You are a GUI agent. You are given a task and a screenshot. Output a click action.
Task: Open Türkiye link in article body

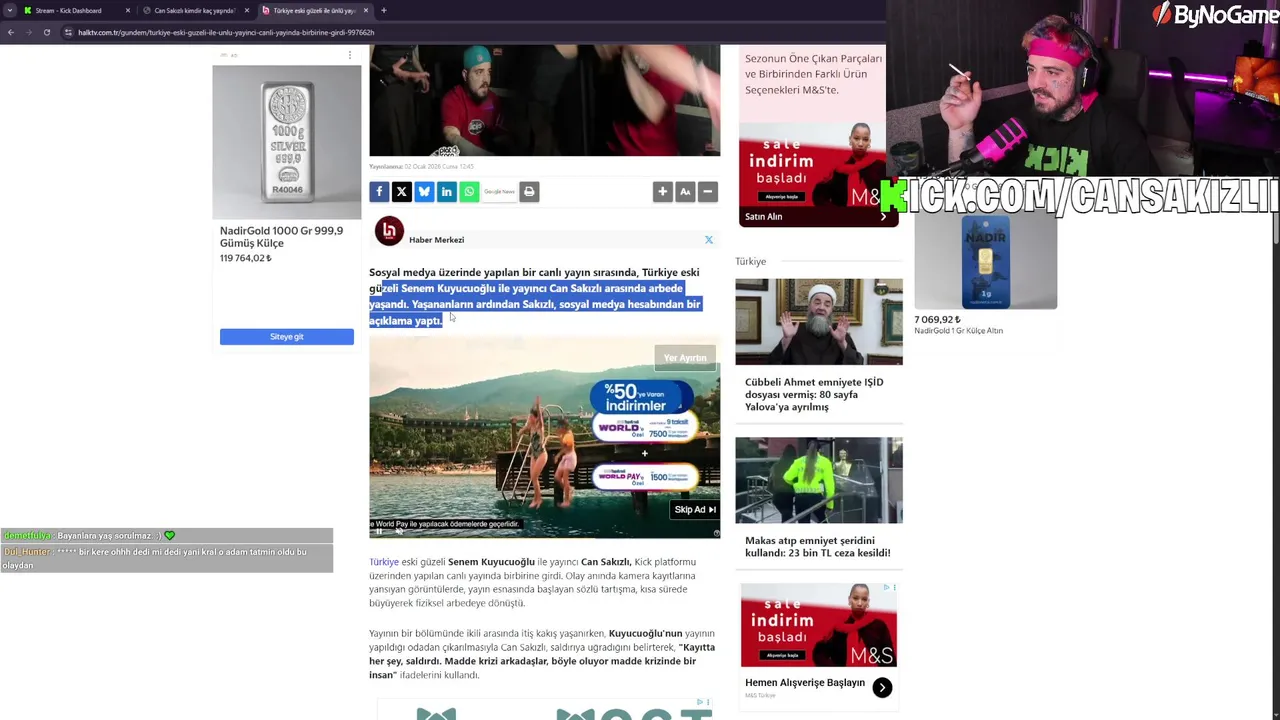[384, 562]
